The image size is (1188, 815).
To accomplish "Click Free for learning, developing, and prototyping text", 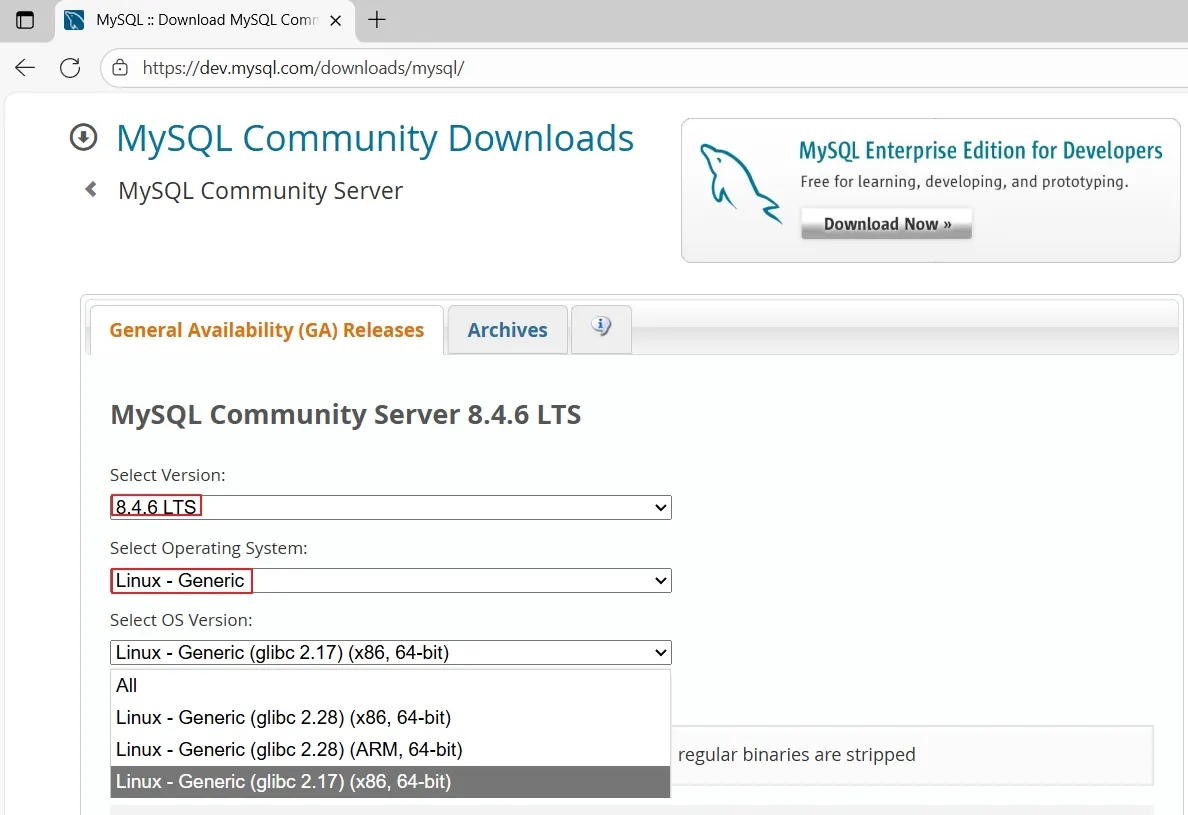I will (964, 182).
